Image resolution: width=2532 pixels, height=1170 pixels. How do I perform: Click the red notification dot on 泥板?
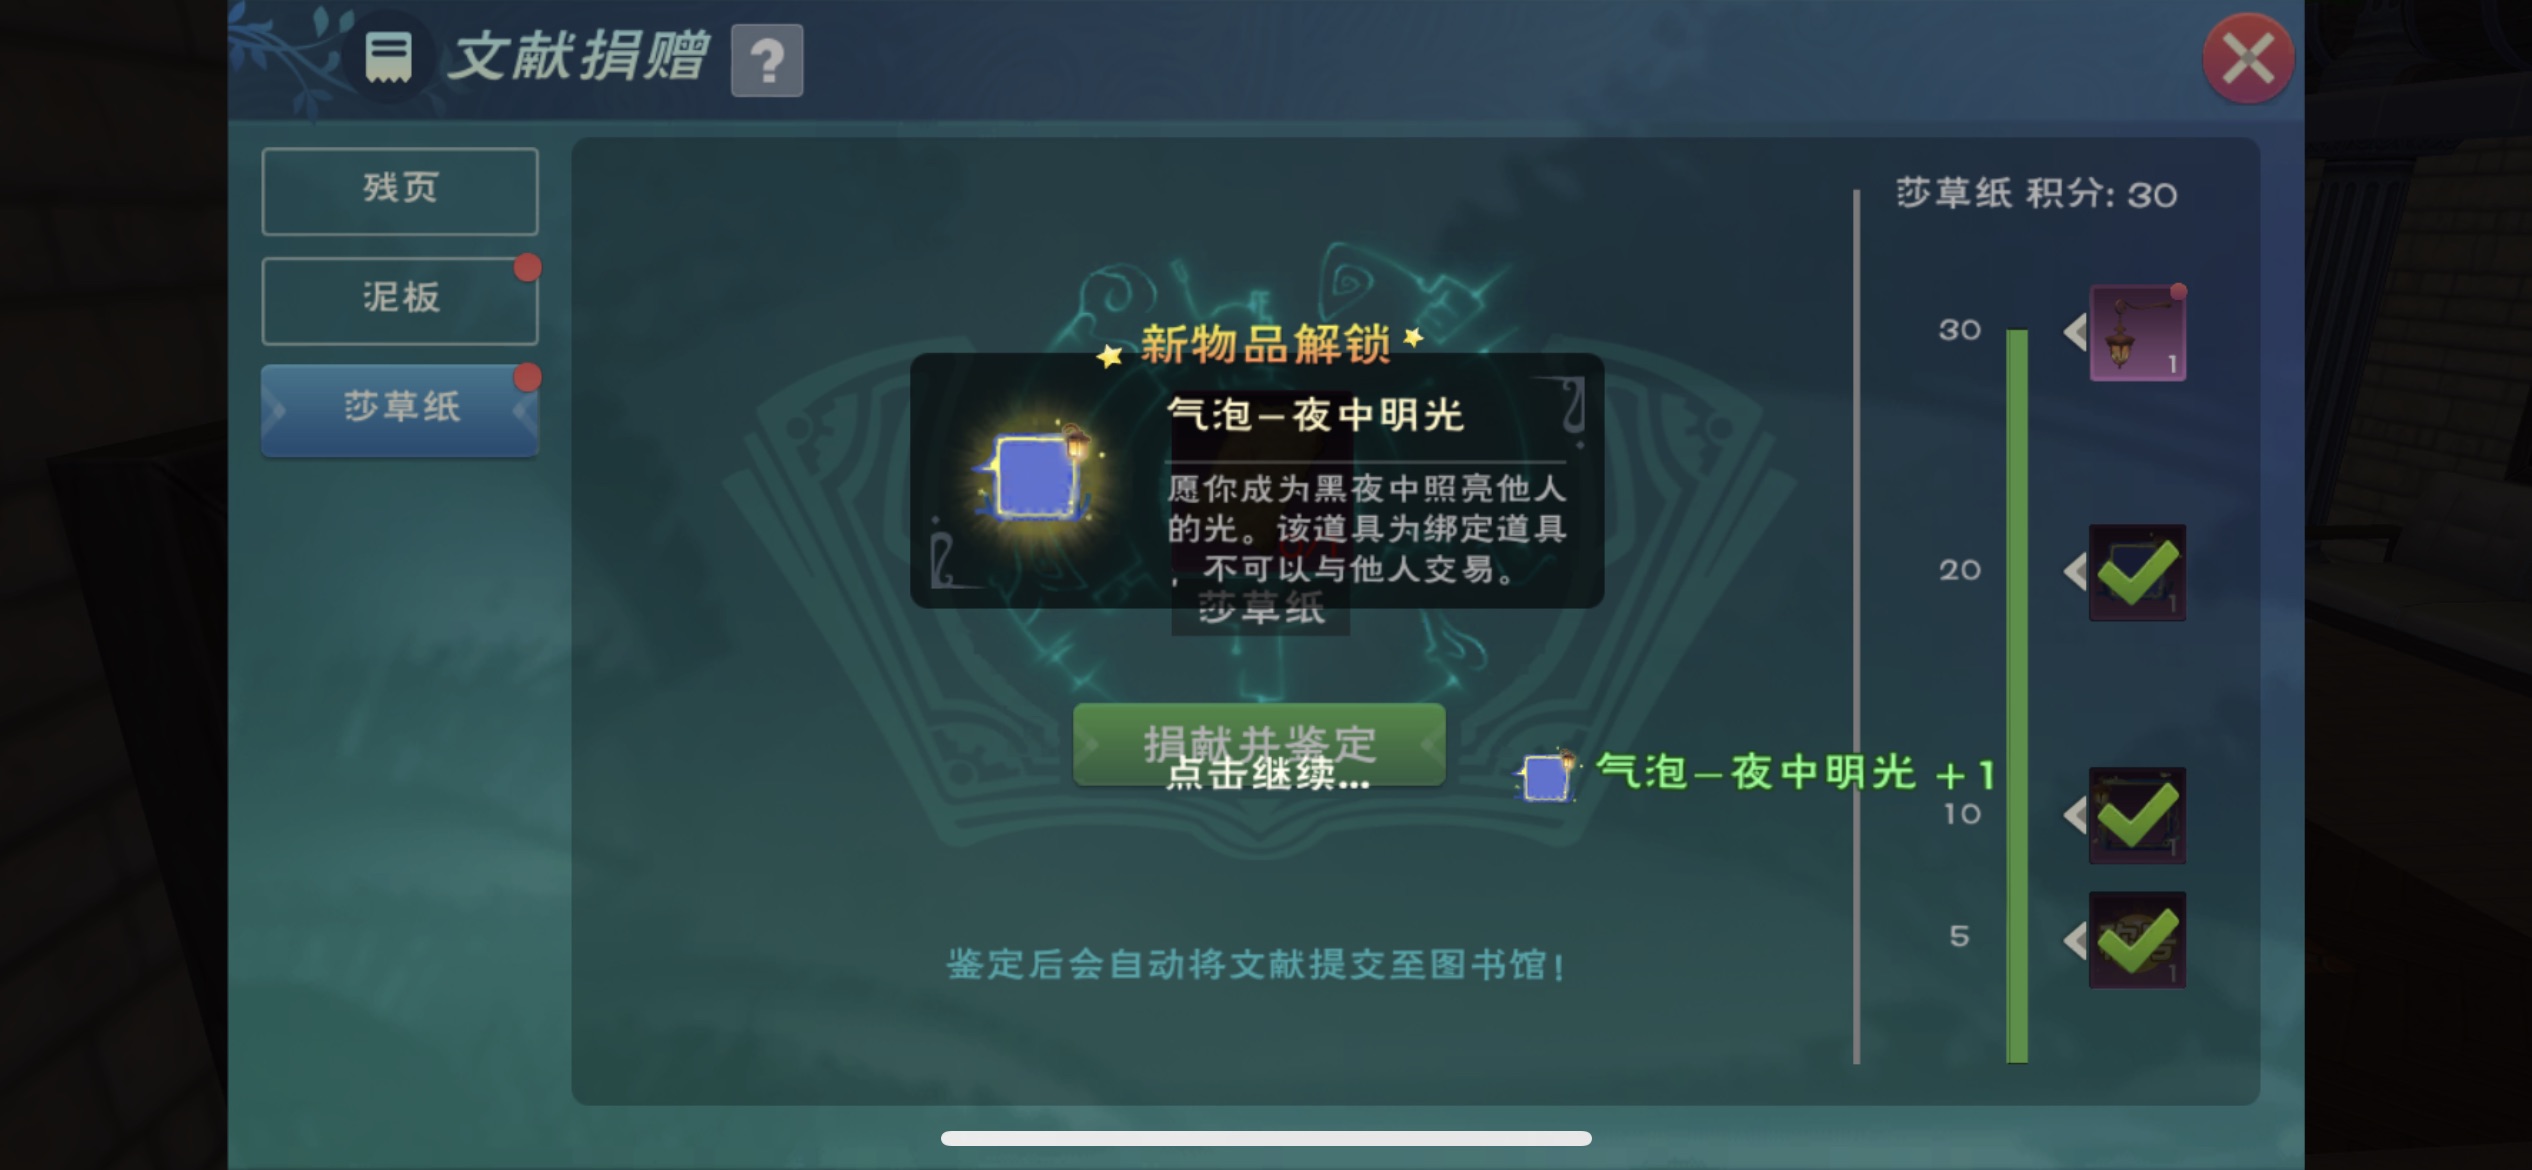(527, 268)
